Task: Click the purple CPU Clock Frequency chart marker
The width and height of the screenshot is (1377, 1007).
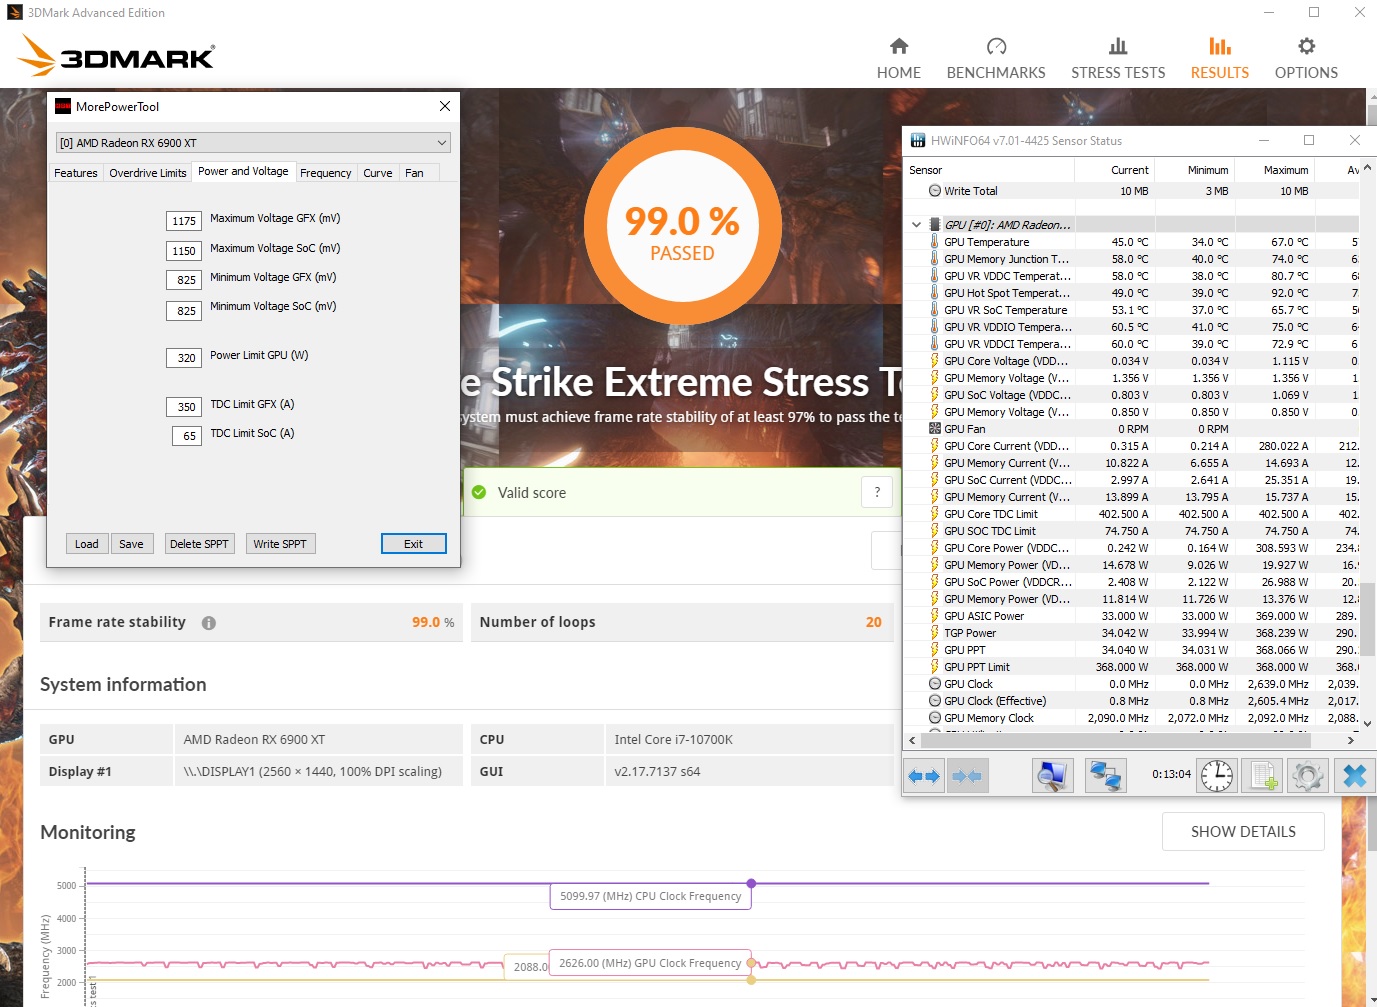Action: click(751, 883)
